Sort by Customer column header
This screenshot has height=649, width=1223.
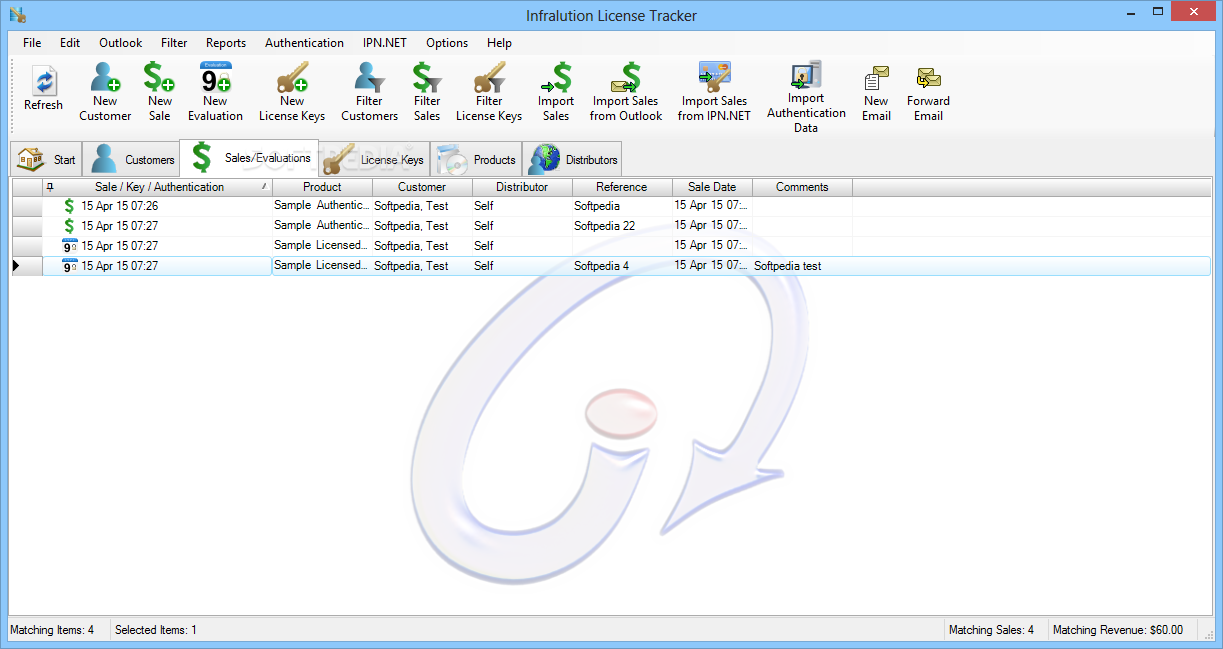pyautogui.click(x=422, y=187)
